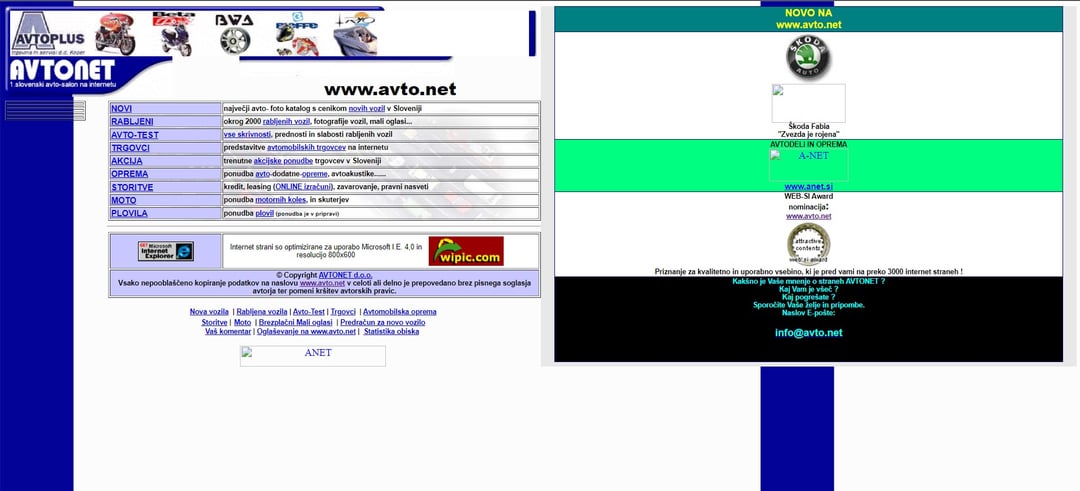Click www.avto.net in the copyright notice
This screenshot has width=1080, height=491.
click(322, 283)
